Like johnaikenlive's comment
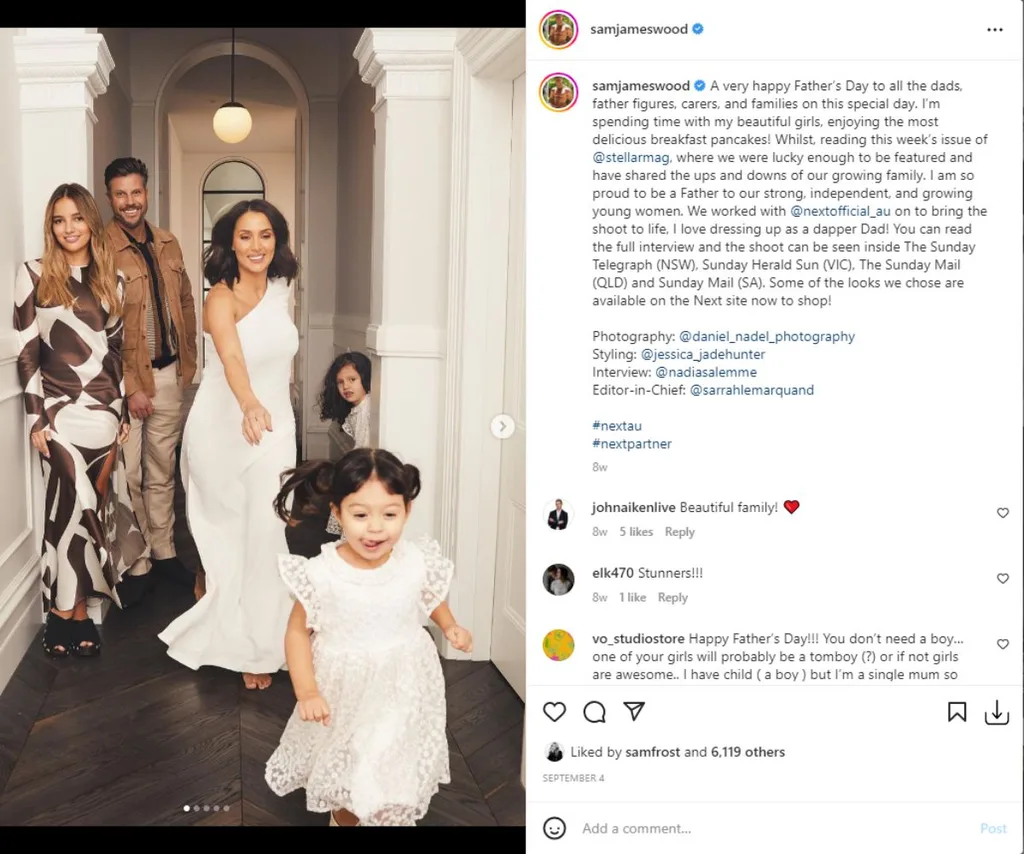The width and height of the screenshot is (1024, 854). (1002, 513)
